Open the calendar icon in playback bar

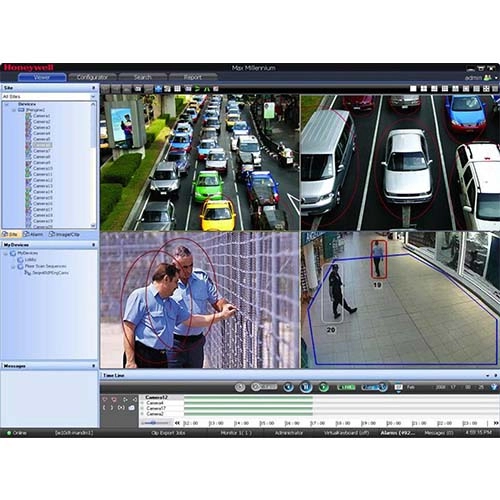pyautogui.click(x=398, y=387)
